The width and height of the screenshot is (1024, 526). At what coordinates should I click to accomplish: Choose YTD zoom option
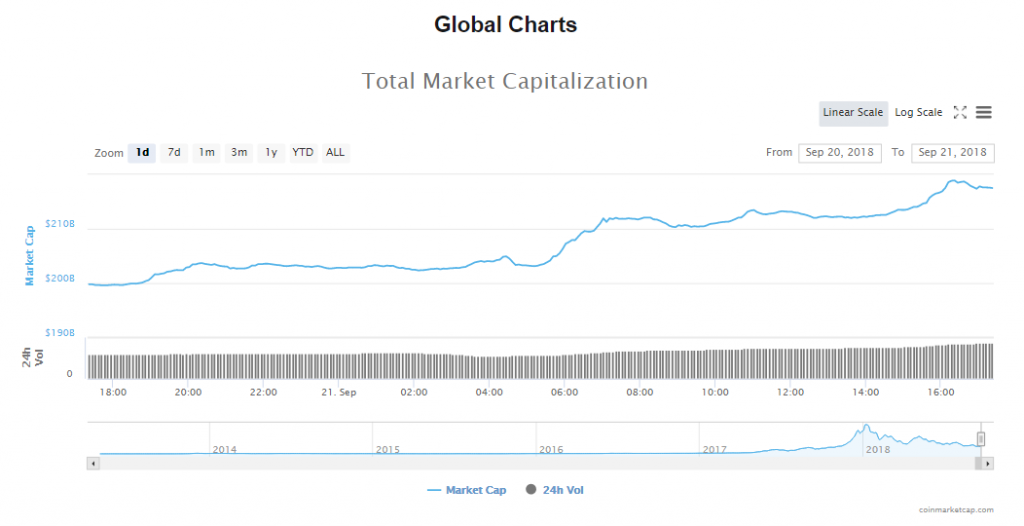click(302, 153)
